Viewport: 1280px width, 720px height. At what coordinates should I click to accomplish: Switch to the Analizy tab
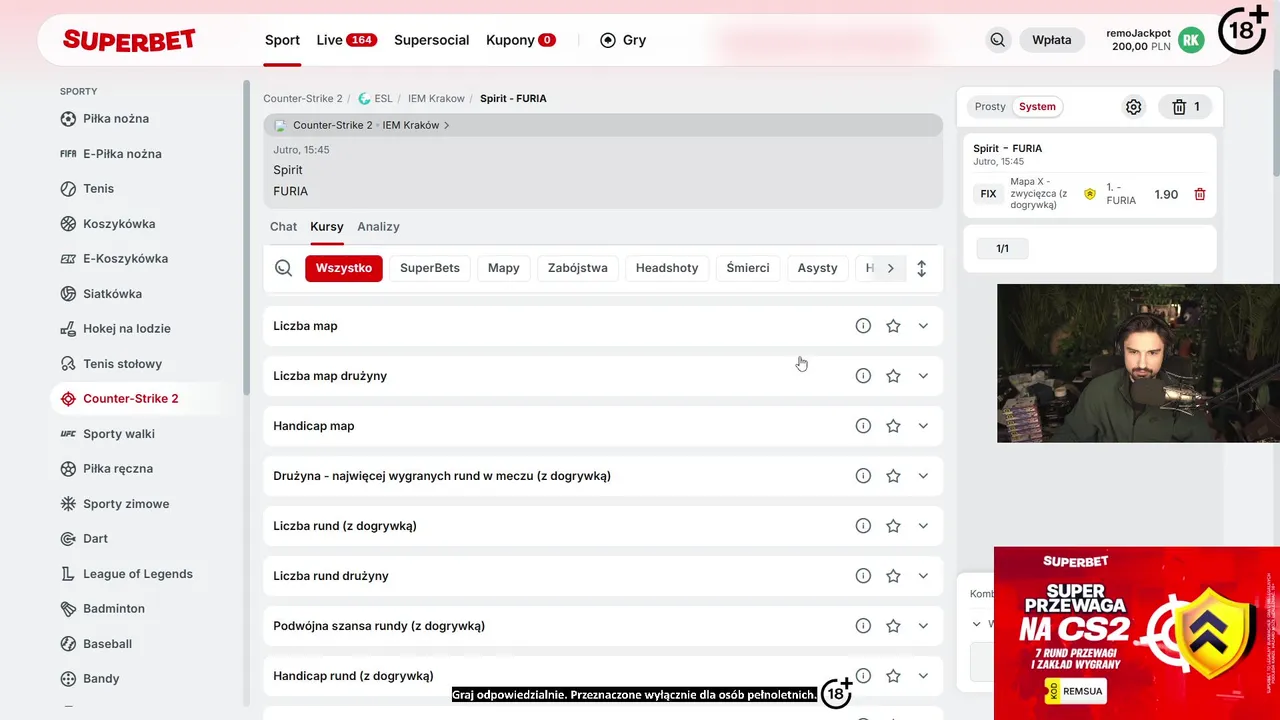pos(378,227)
